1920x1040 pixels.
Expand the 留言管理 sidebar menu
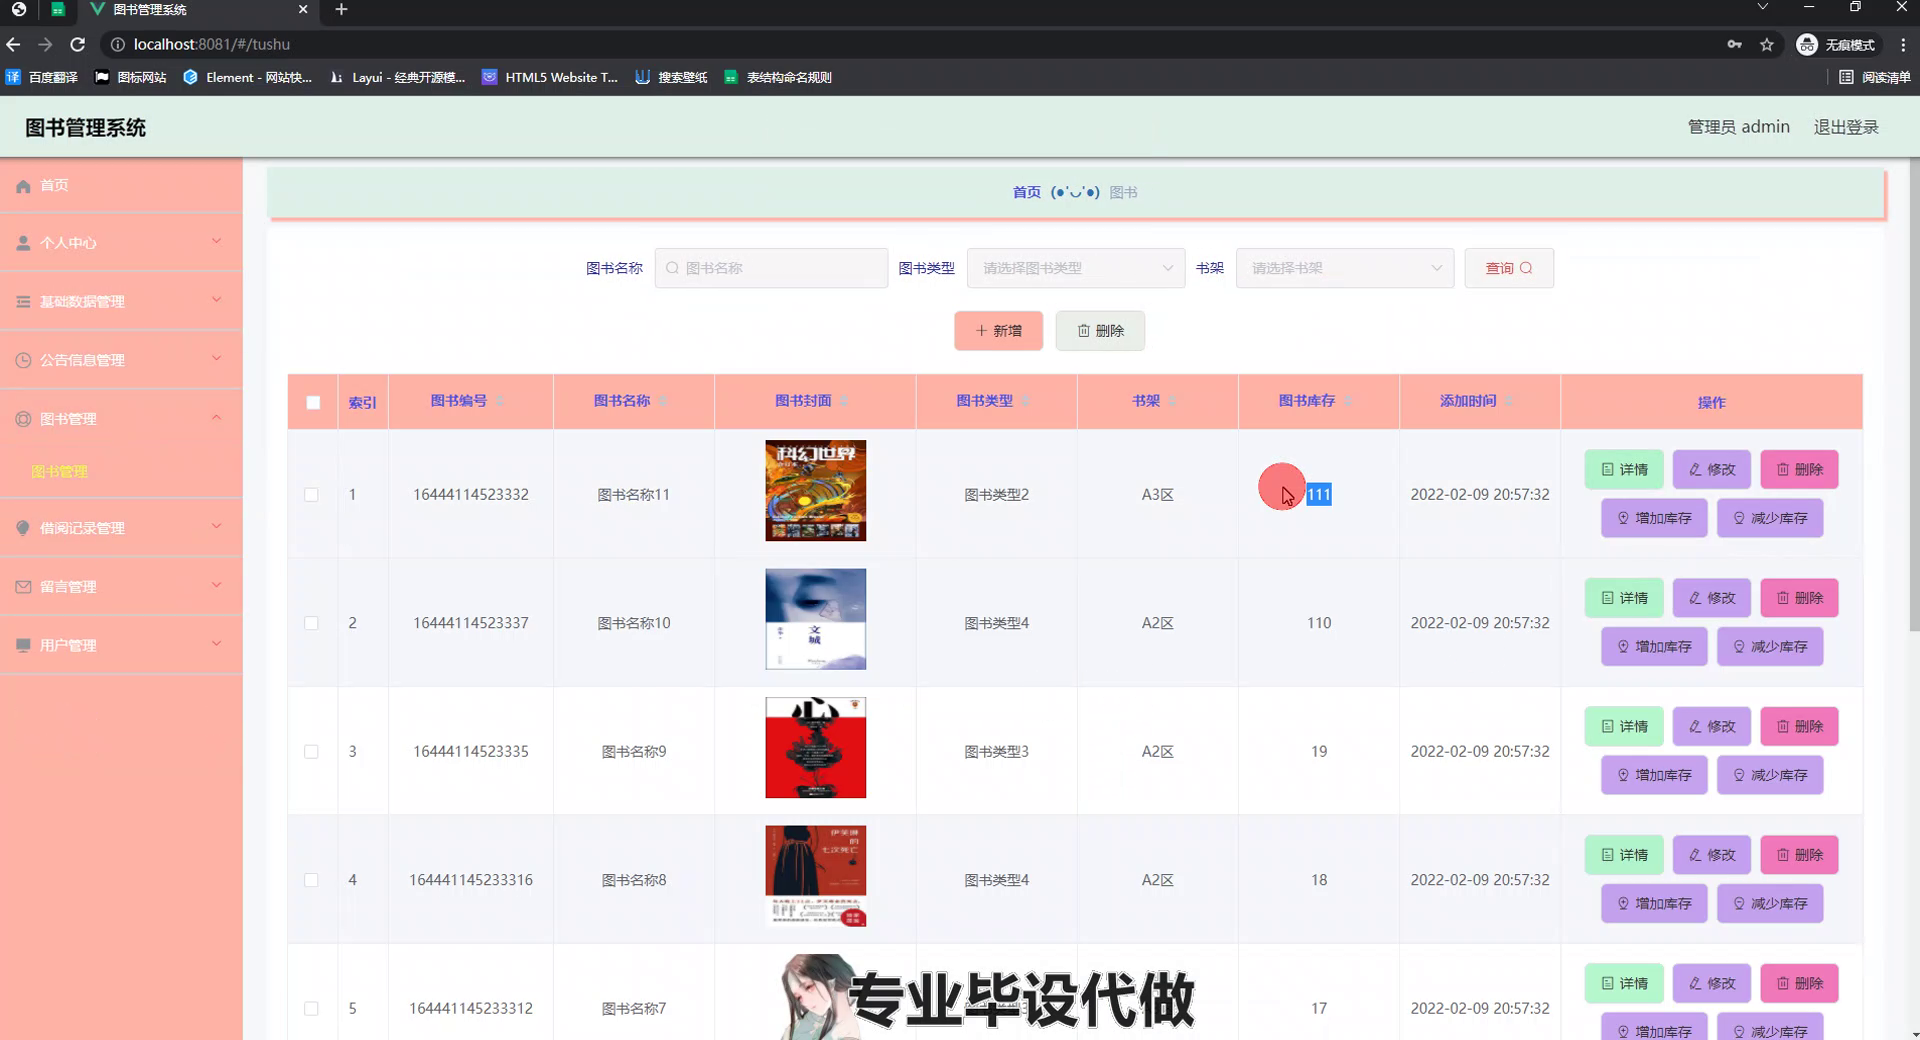[121, 587]
